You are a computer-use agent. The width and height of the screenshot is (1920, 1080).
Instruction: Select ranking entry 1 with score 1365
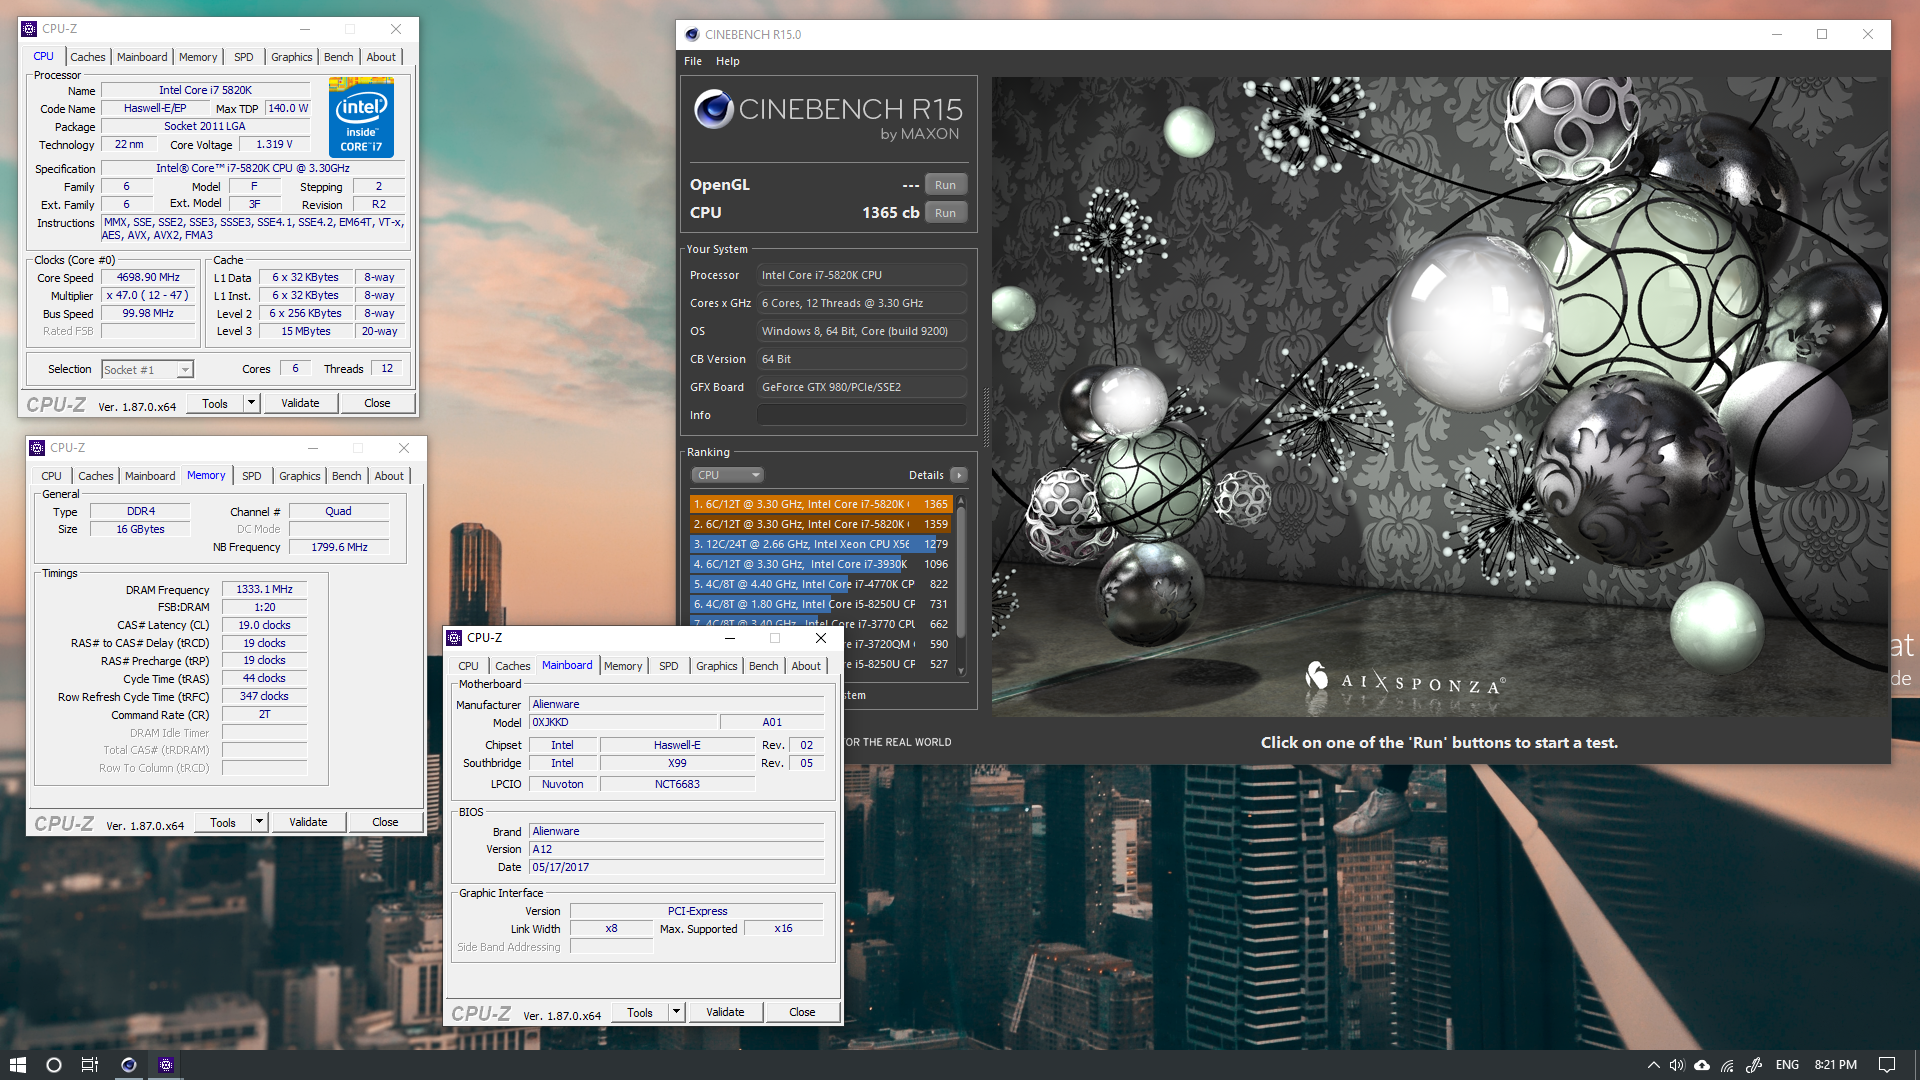(x=820, y=504)
